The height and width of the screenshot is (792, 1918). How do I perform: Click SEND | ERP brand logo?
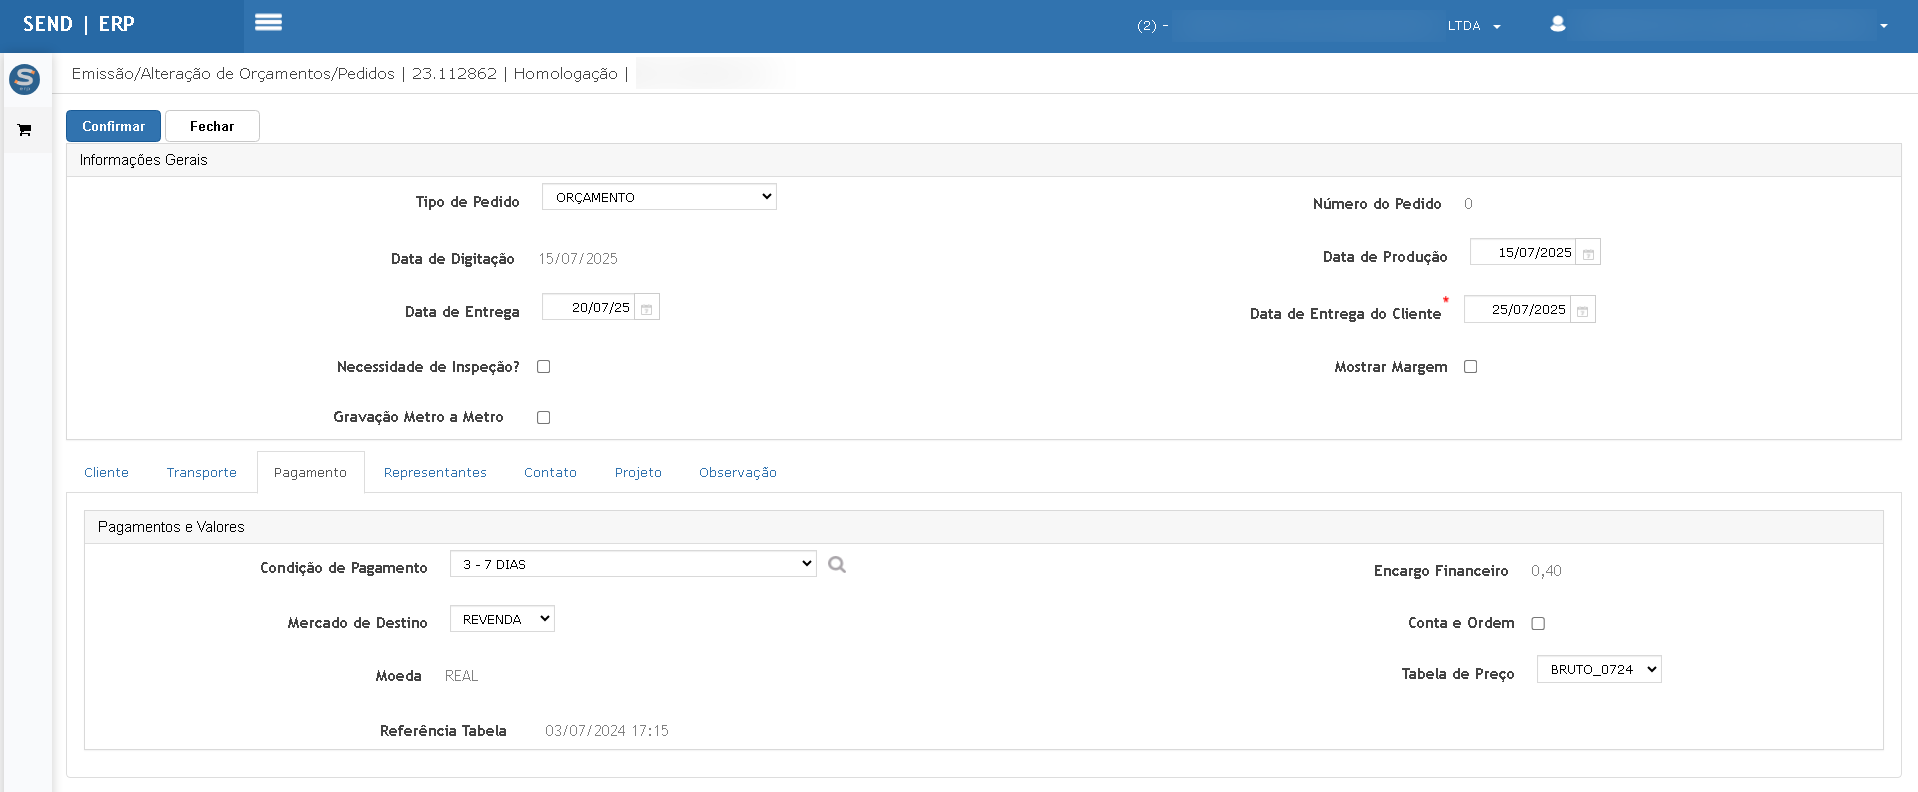tap(79, 24)
